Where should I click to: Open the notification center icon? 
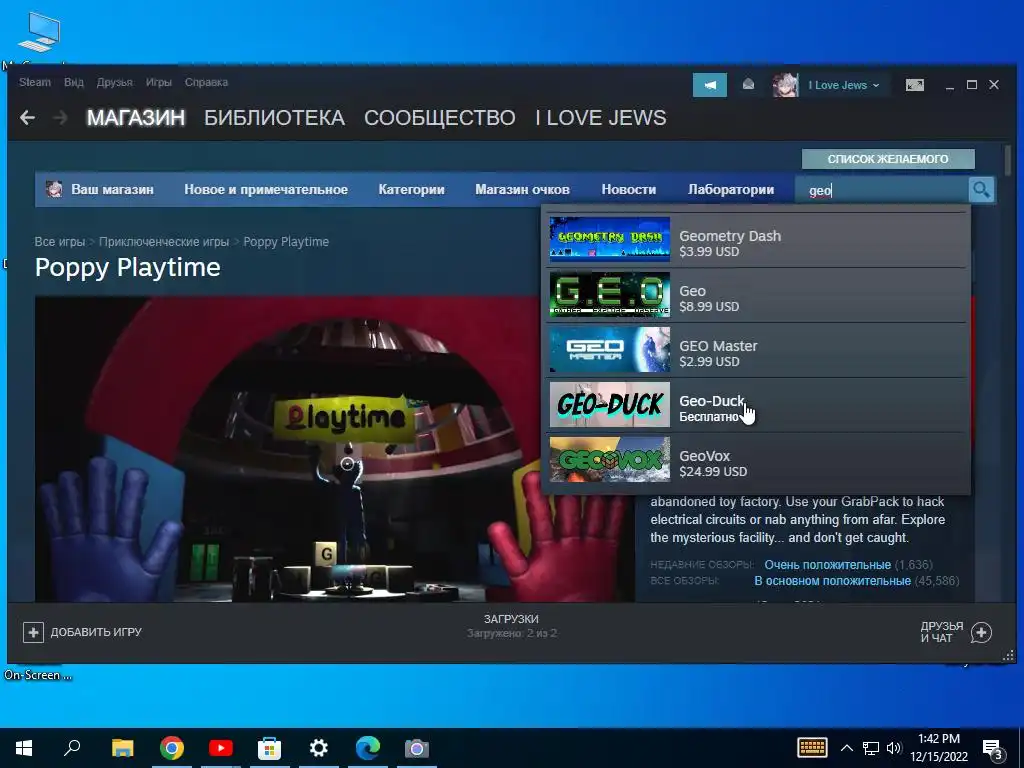click(993, 750)
